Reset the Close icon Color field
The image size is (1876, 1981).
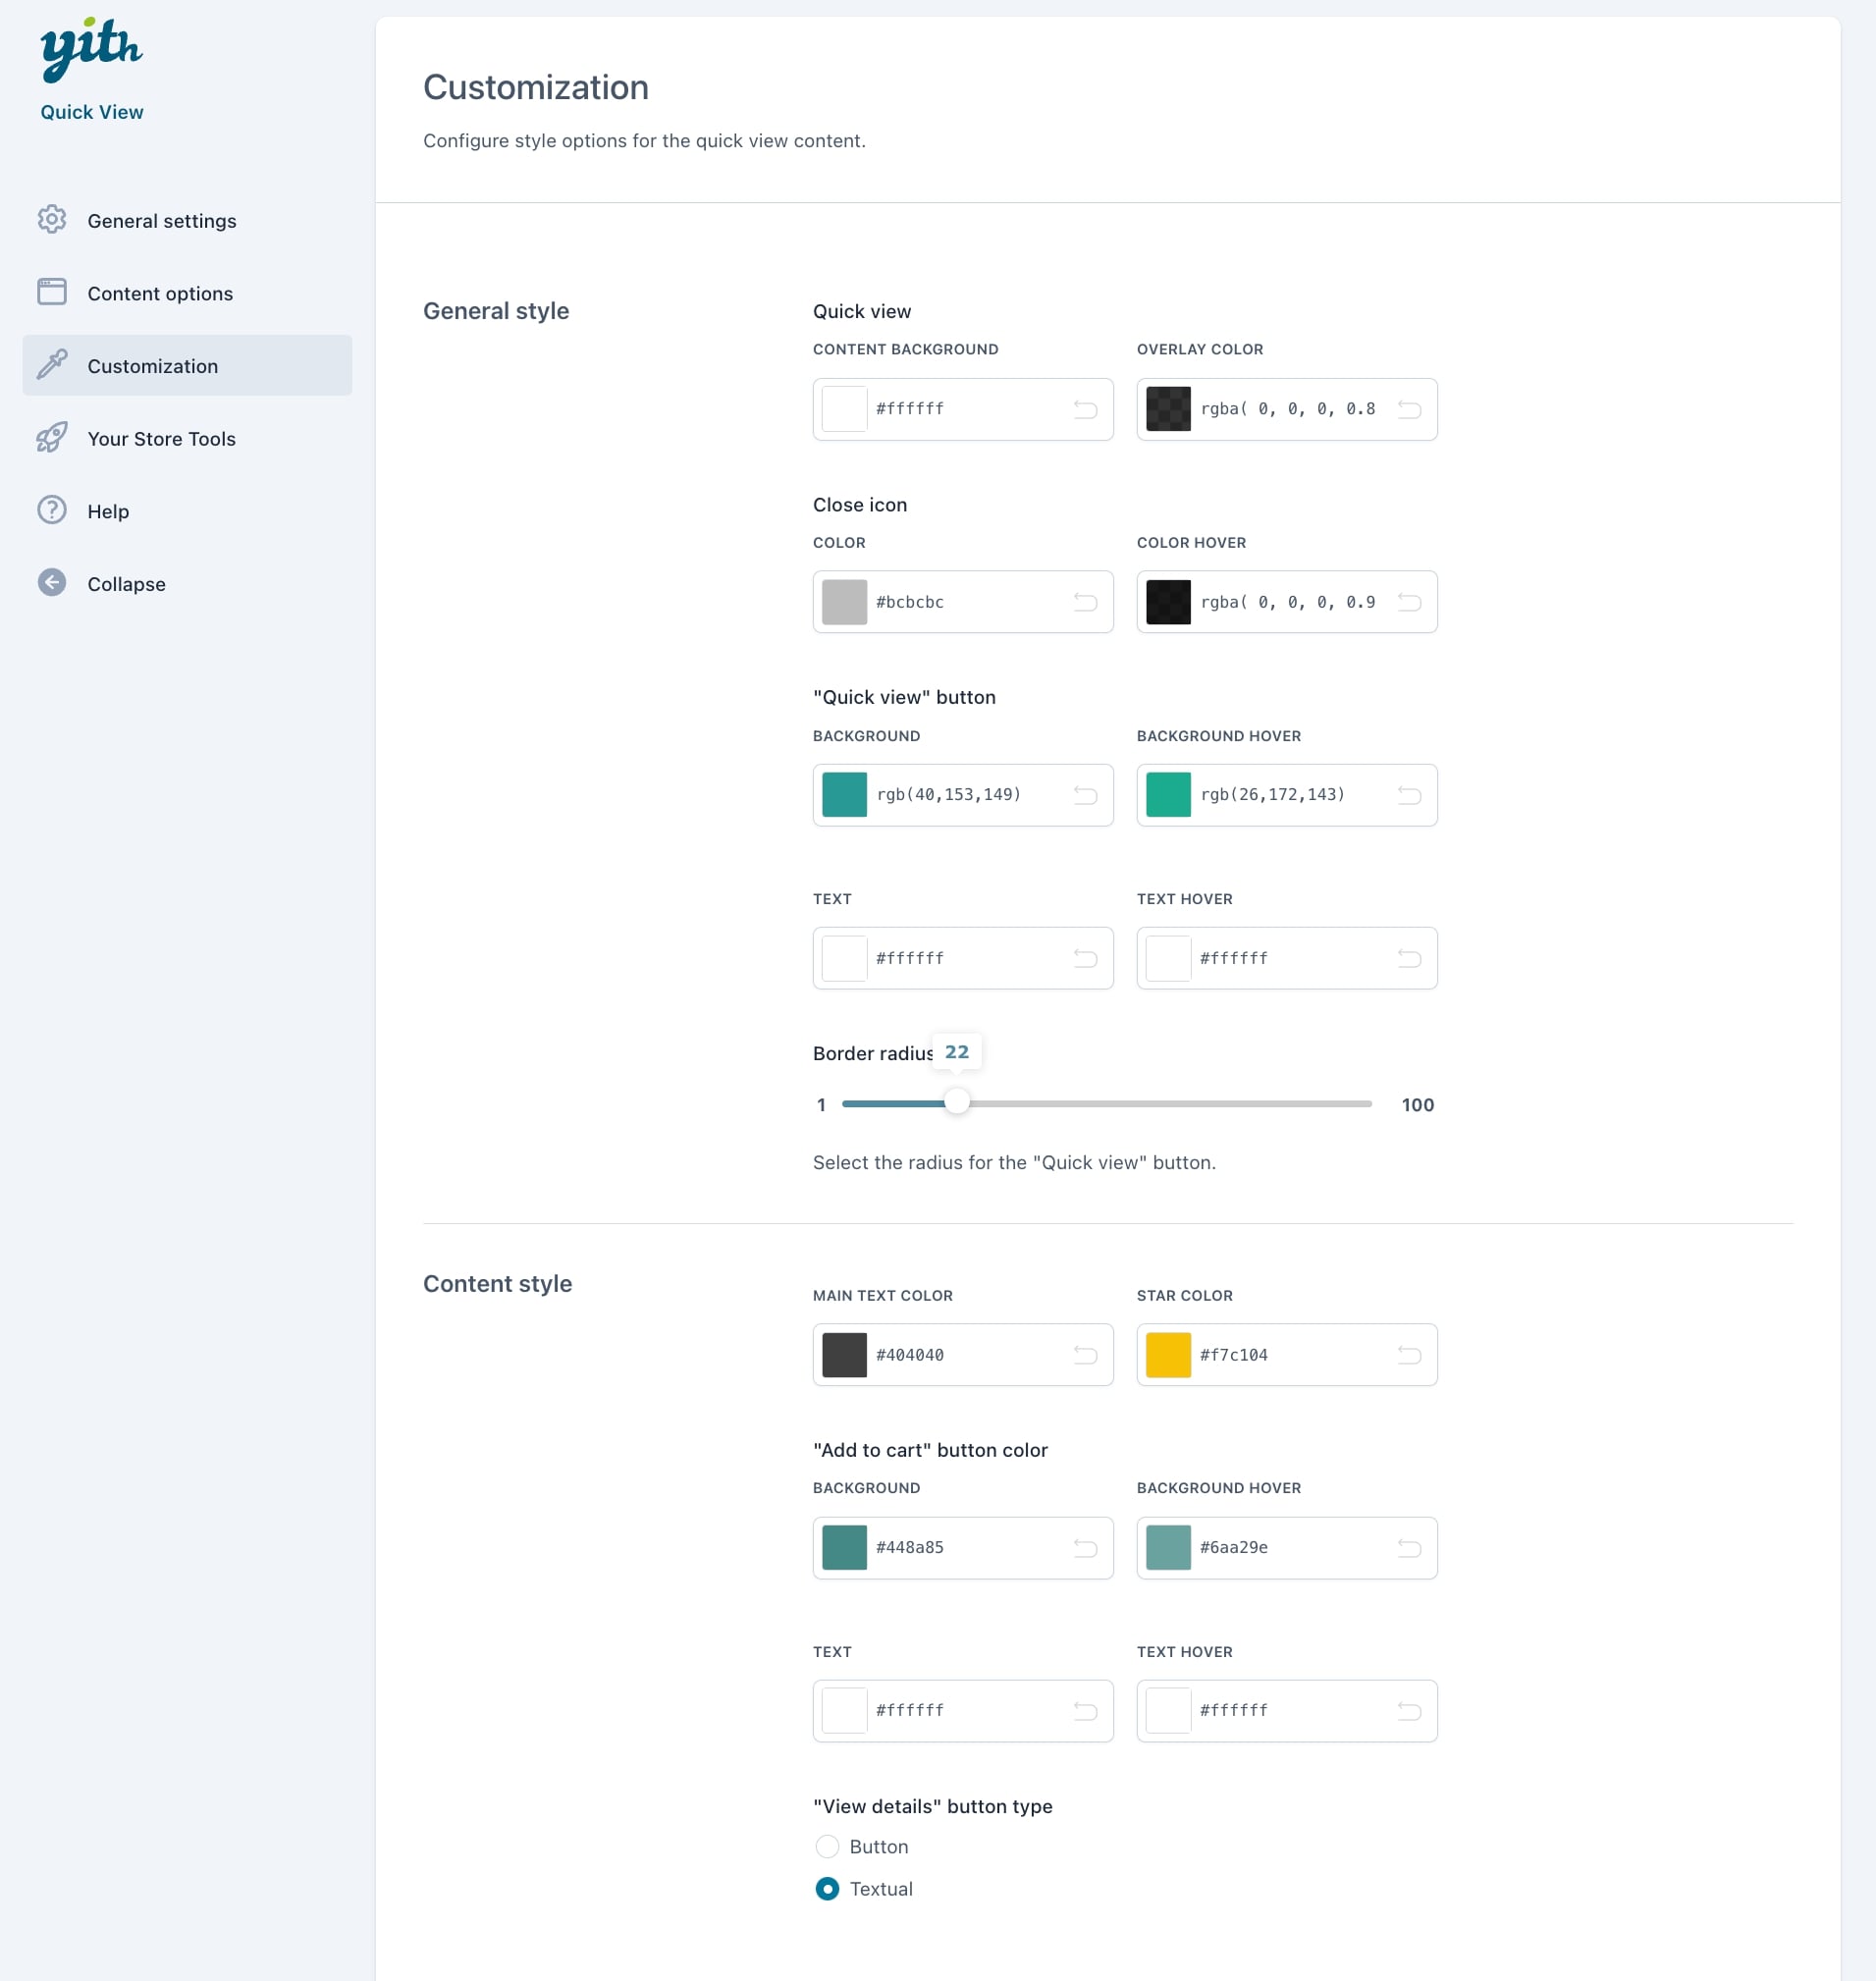[1086, 602]
